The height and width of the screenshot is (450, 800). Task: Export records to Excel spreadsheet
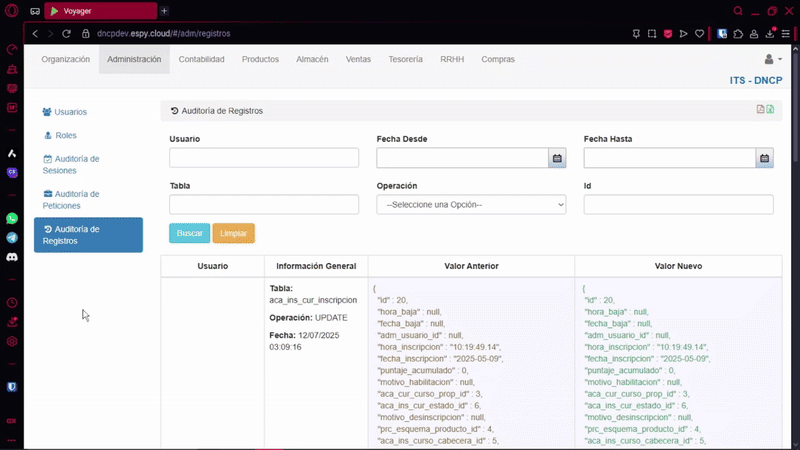(x=770, y=110)
